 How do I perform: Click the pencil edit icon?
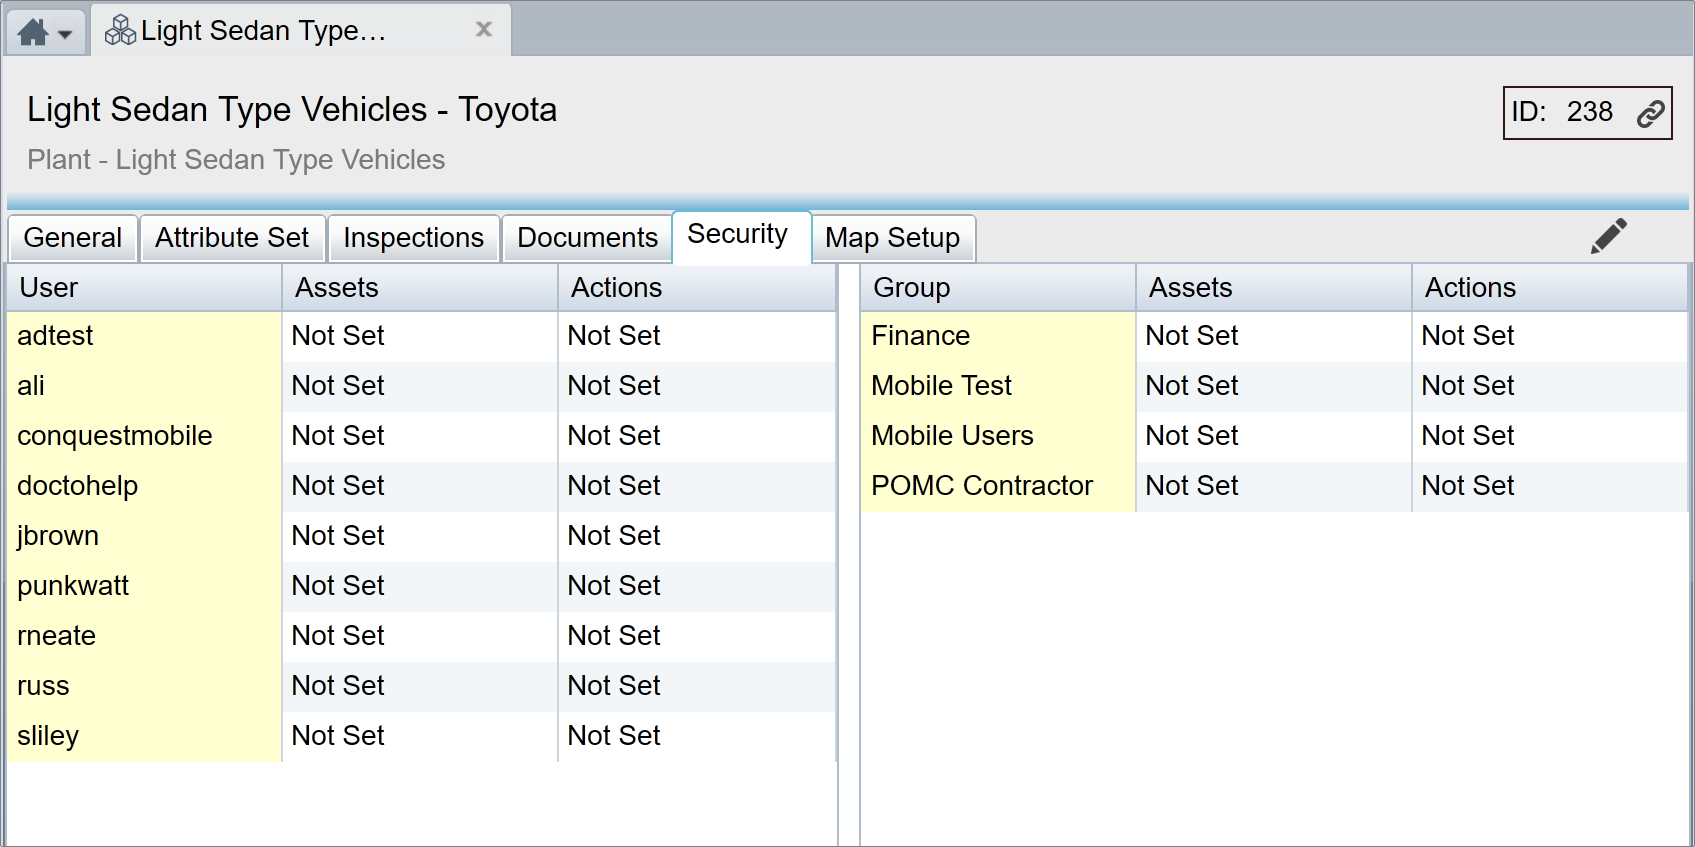point(1609,236)
